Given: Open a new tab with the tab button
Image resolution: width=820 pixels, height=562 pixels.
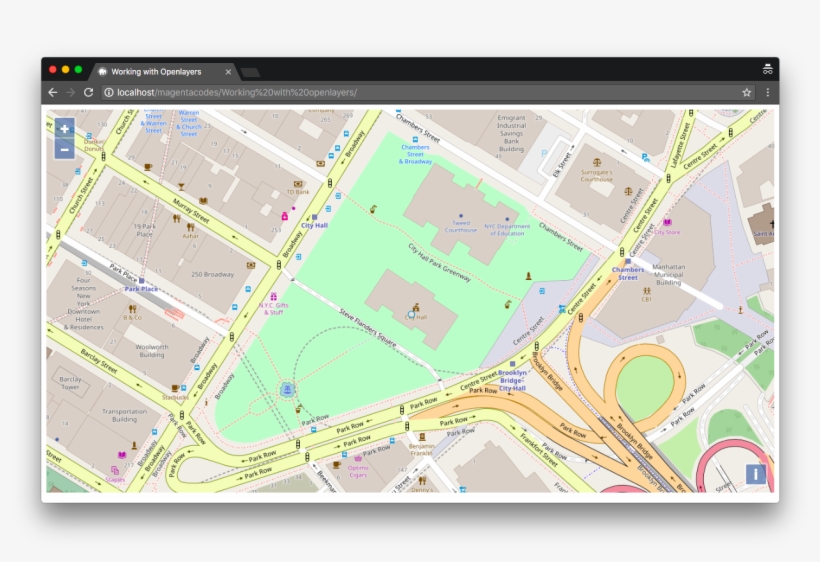Looking at the screenshot, I should tap(250, 72).
